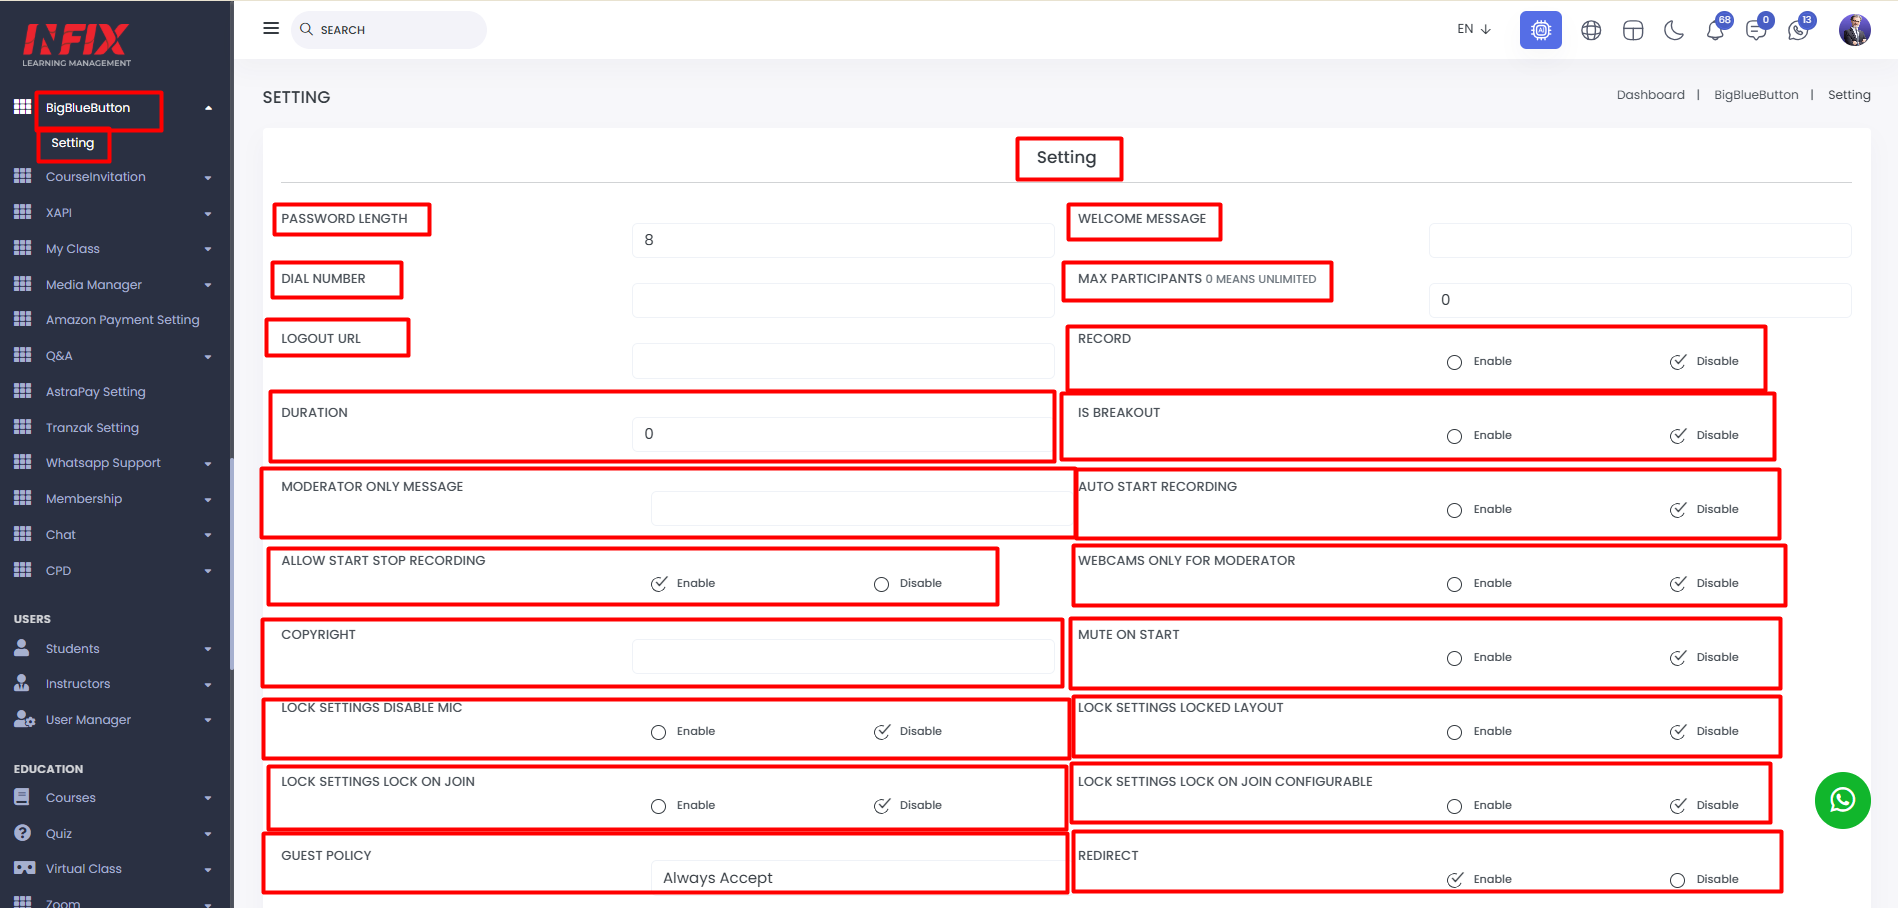
Task: Expand the Courses menu arrow
Action: tap(208, 798)
